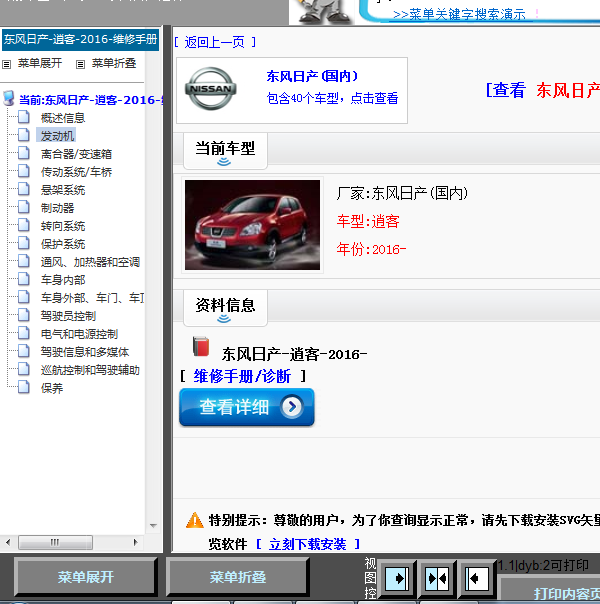Click the blue 查看详细 button
Image resolution: width=600 pixels, height=604 pixels.
coord(246,407)
